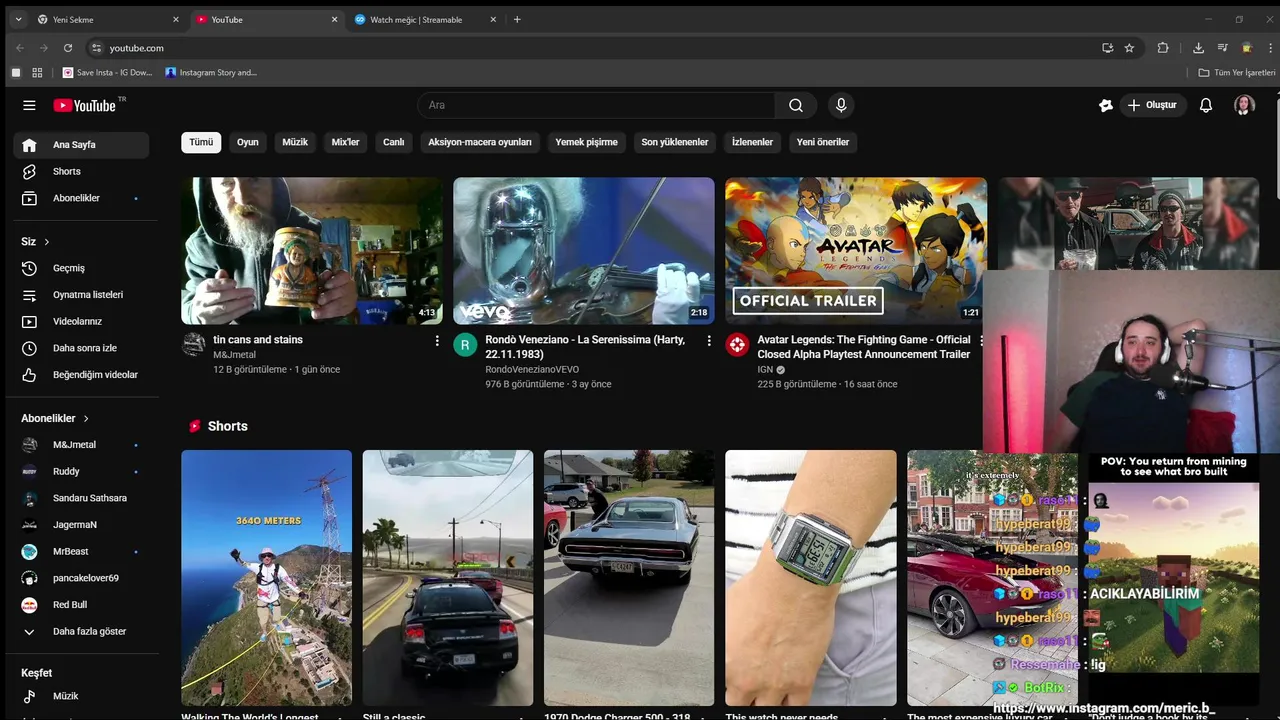Reload the page with refresh button

click(x=68, y=48)
